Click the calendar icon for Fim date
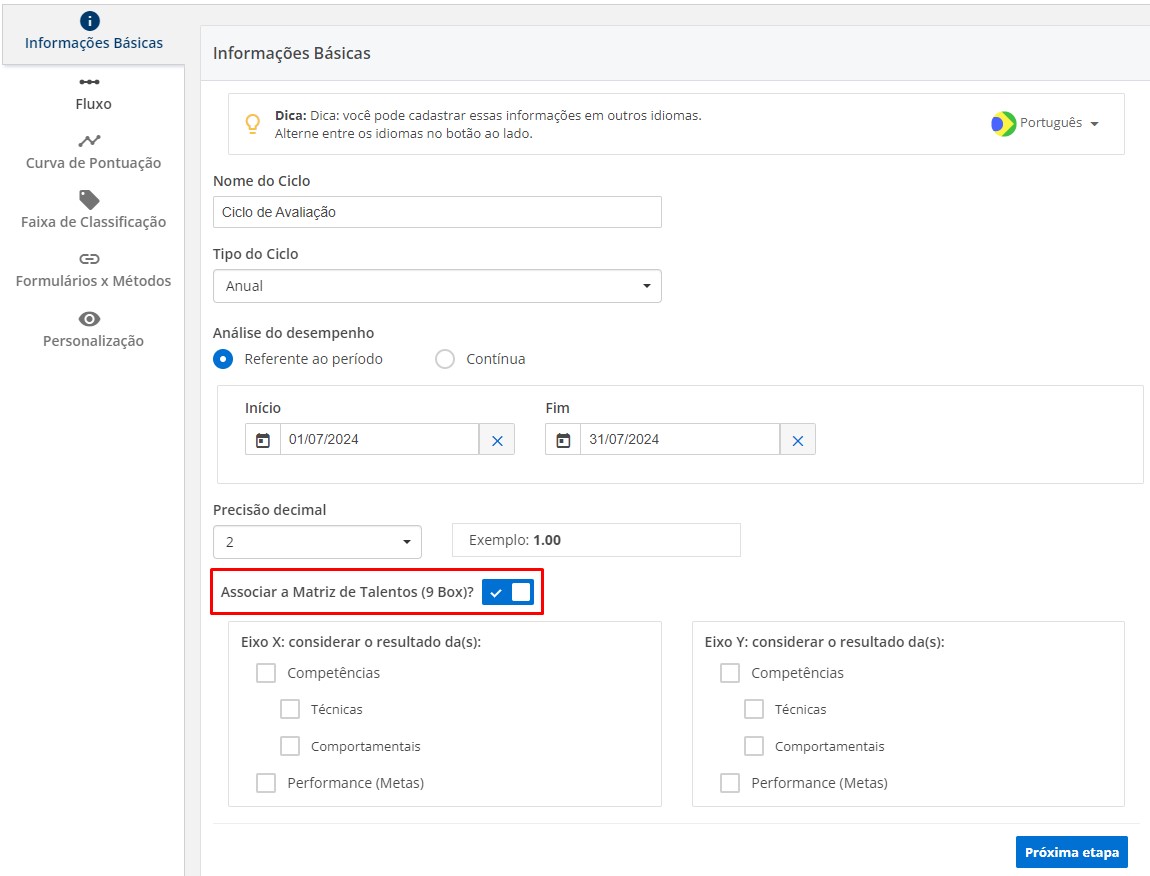Image resolution: width=1150 pixels, height=876 pixels. (x=563, y=440)
